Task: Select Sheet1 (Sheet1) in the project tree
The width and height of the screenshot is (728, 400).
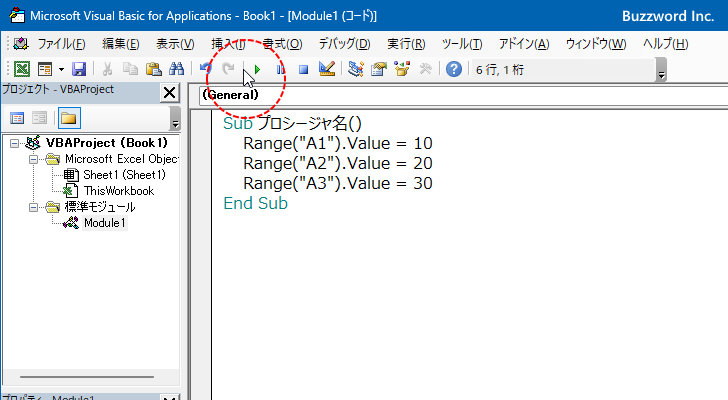Action: (124, 175)
